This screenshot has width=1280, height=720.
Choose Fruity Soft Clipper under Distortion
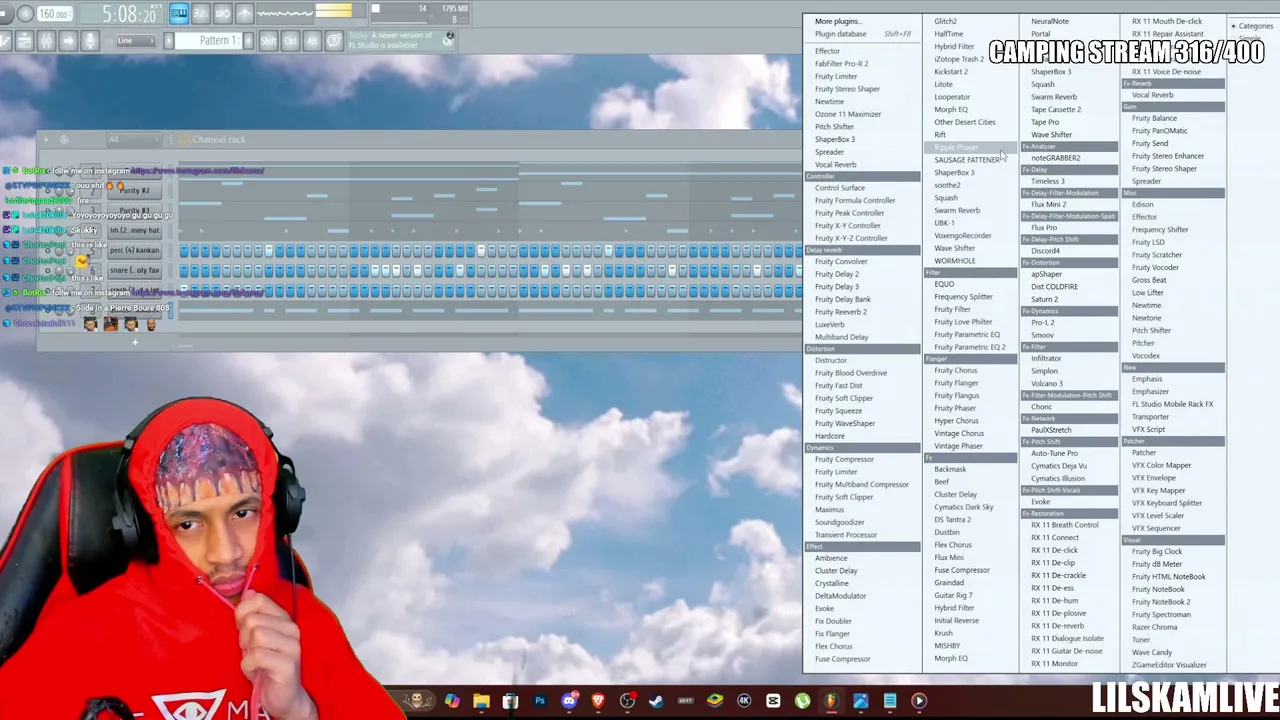pos(844,398)
